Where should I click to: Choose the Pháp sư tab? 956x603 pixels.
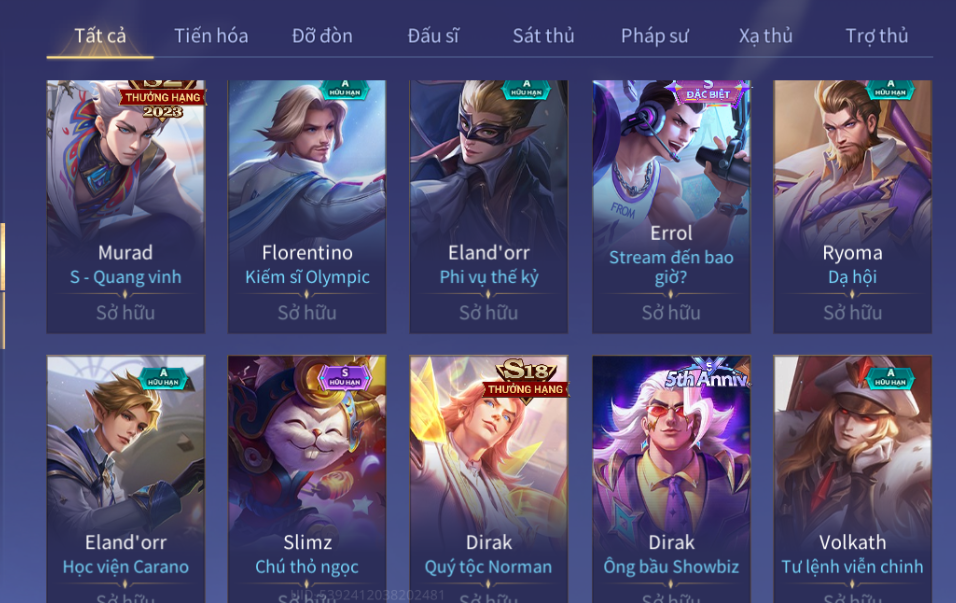(654, 37)
